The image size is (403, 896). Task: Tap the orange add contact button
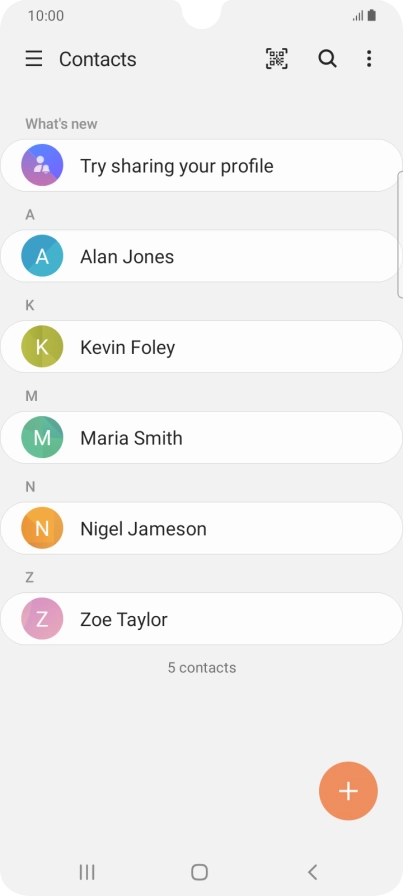click(348, 791)
